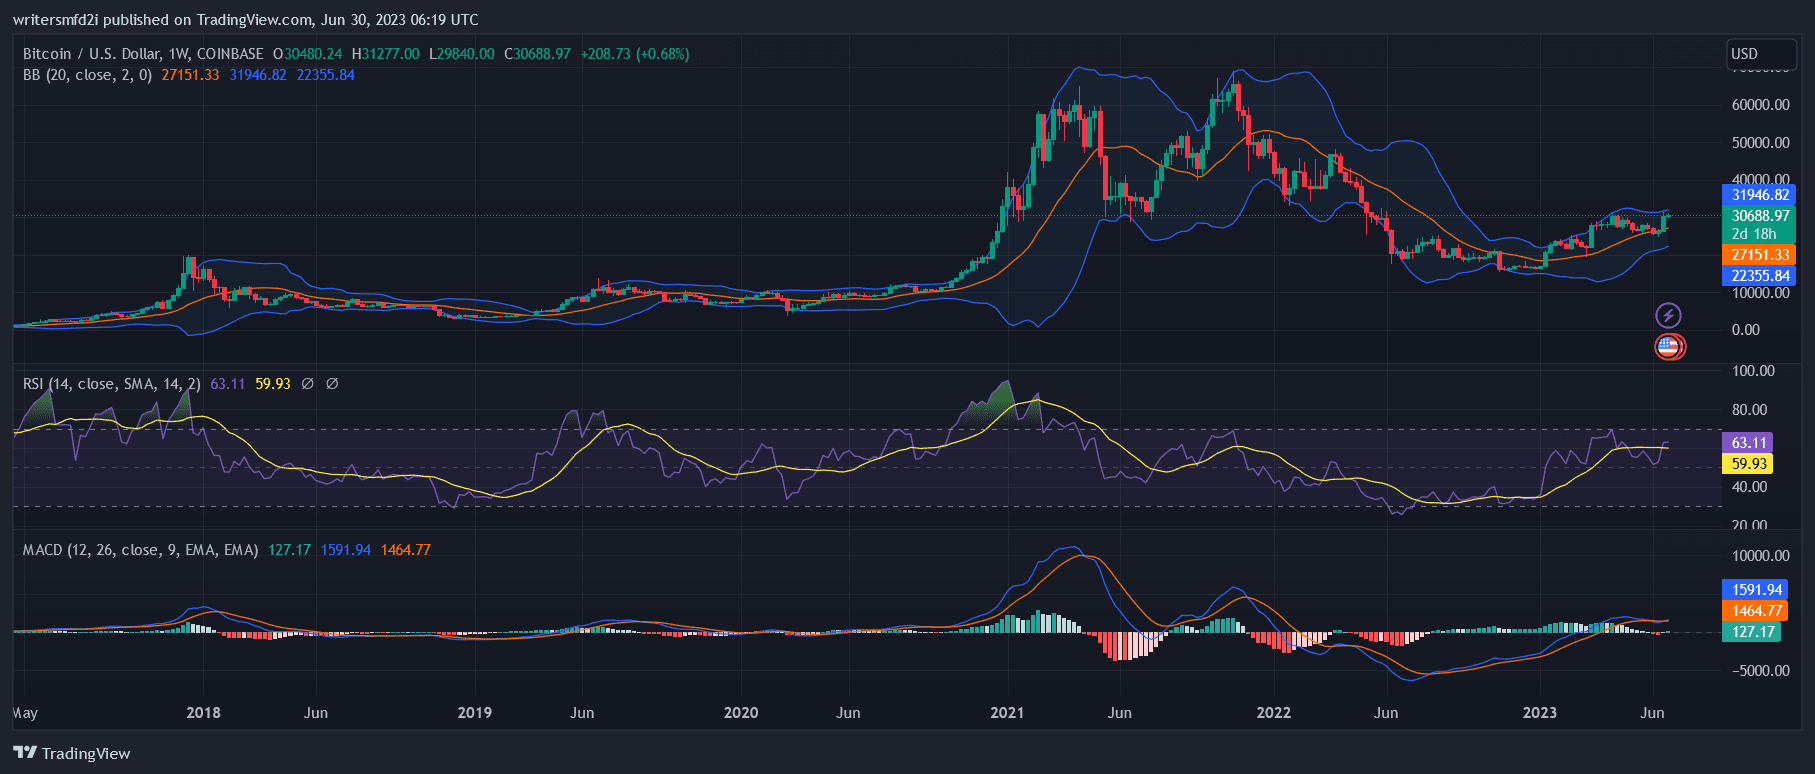Click the 2023 label on time axis
Viewport: 1815px width, 774px height.
1539,713
